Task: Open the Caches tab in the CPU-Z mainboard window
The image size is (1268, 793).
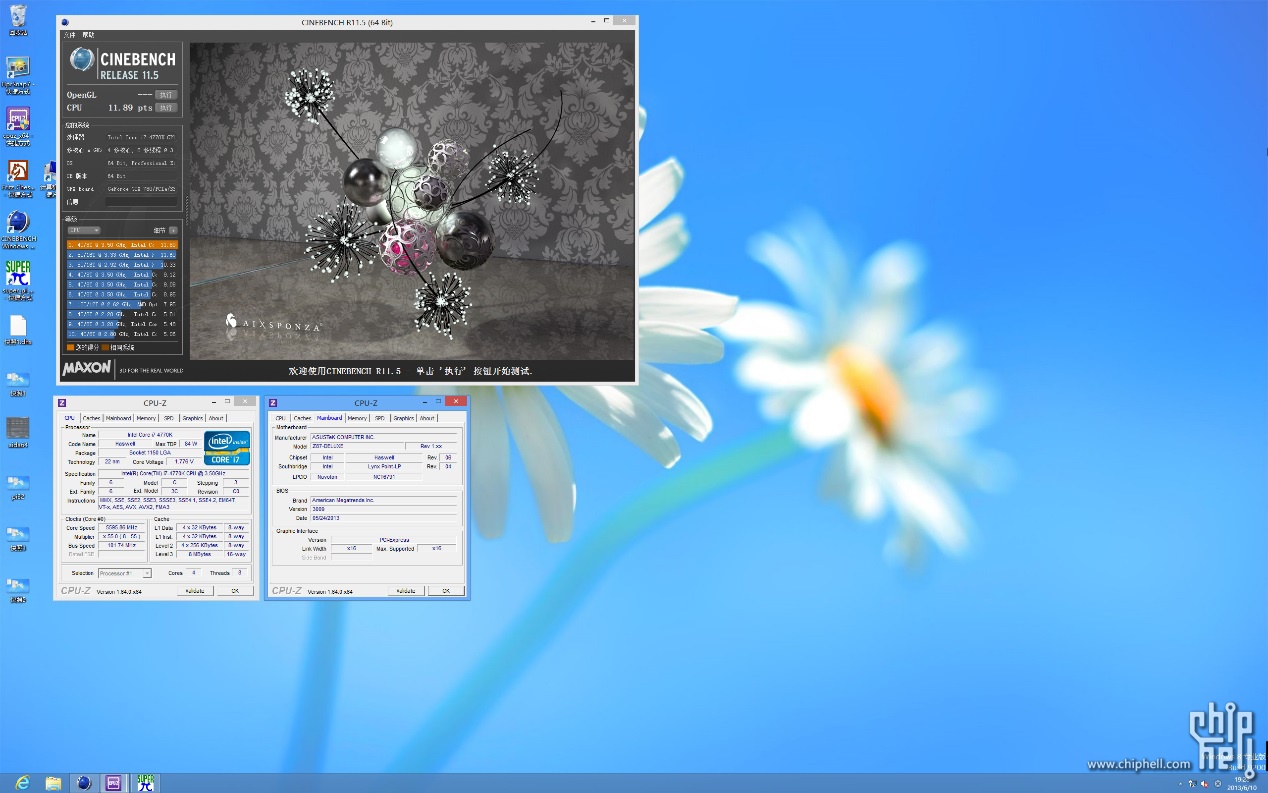Action: [x=302, y=418]
